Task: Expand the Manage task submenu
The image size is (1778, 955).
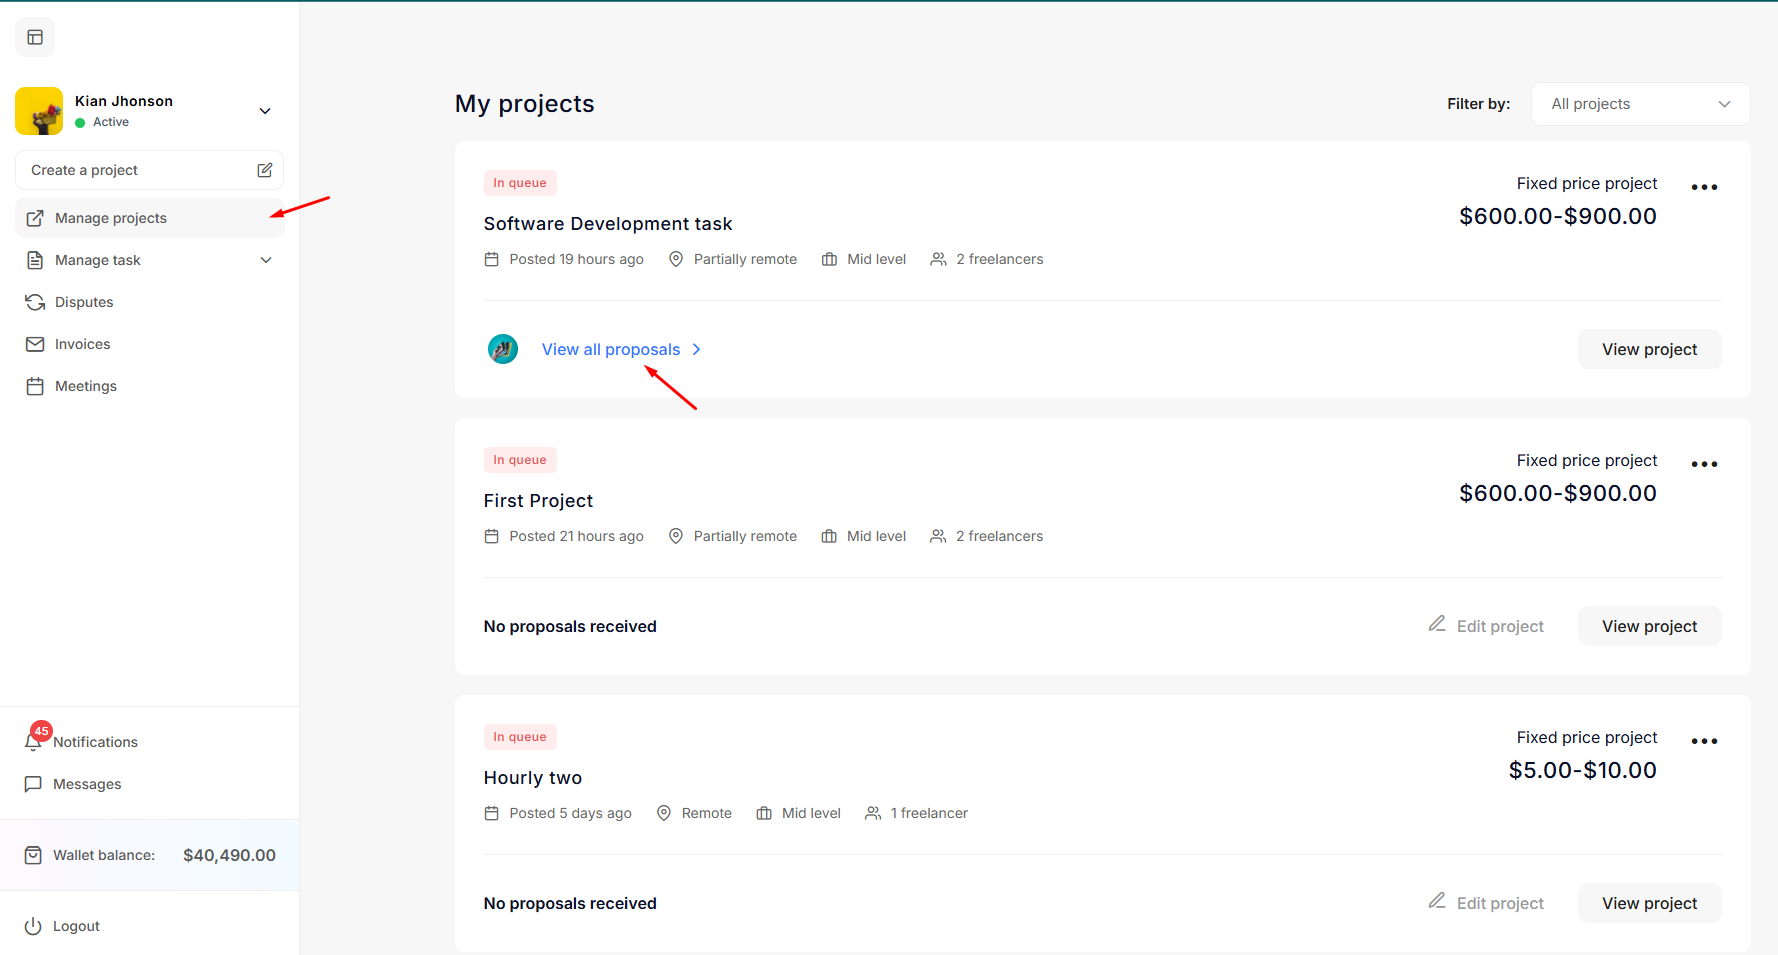Action: click(266, 260)
